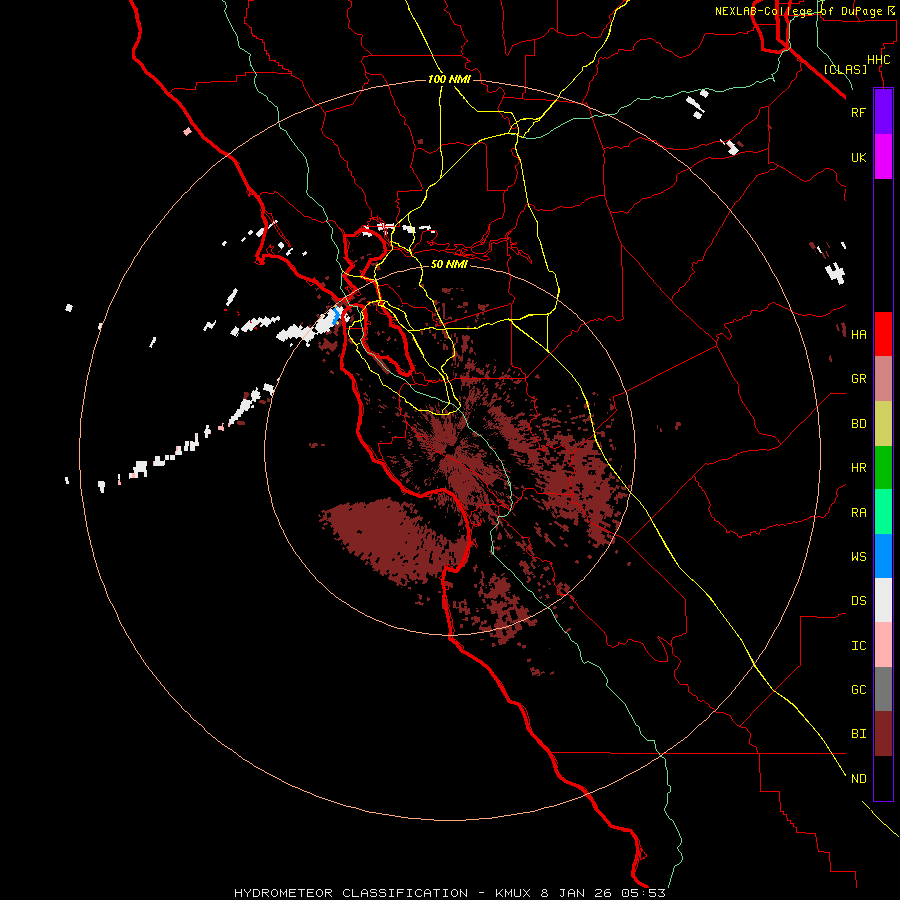Click the WS legend label

(858, 556)
